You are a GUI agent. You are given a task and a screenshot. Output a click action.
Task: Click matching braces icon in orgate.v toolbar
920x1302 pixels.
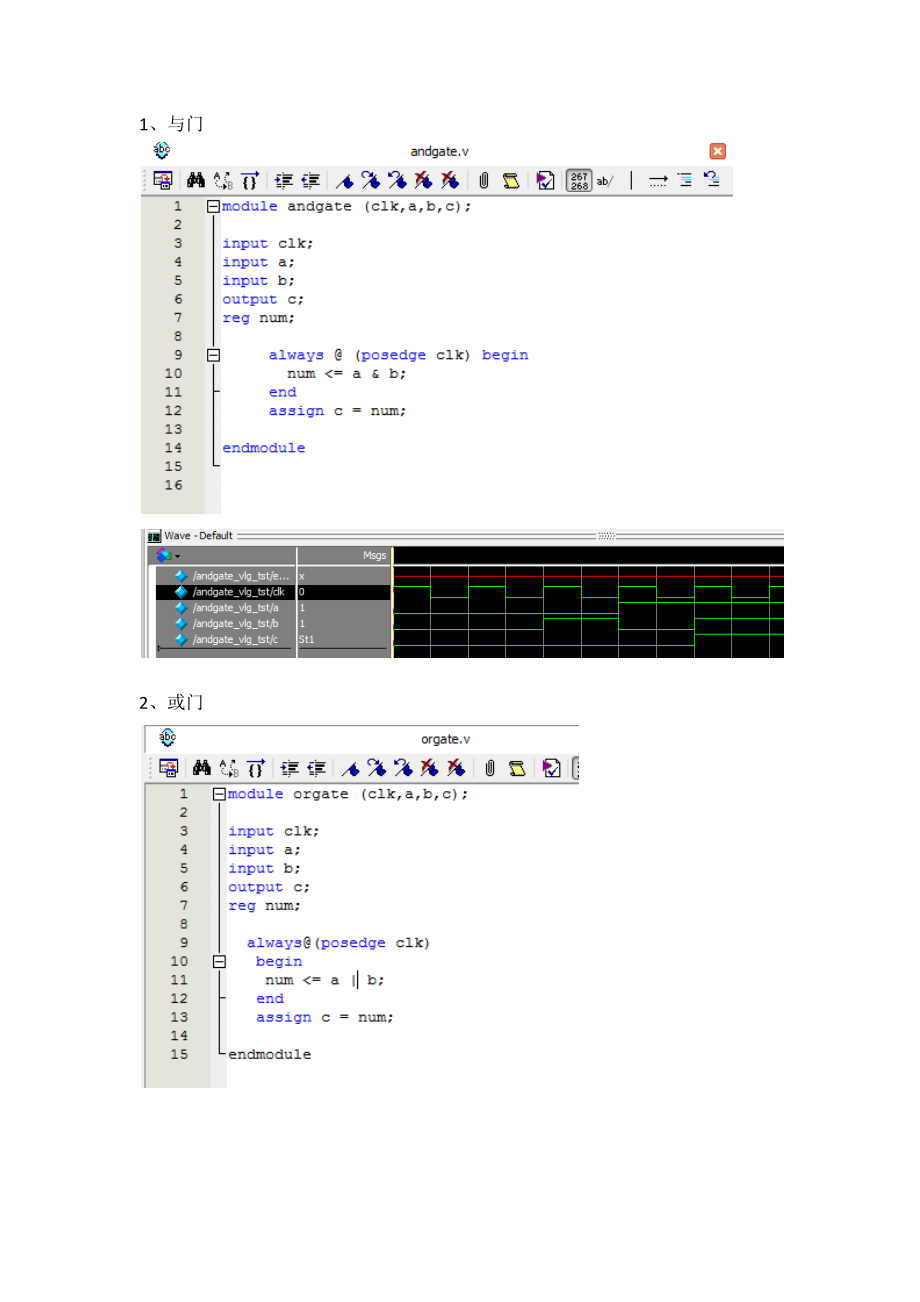click(x=256, y=768)
